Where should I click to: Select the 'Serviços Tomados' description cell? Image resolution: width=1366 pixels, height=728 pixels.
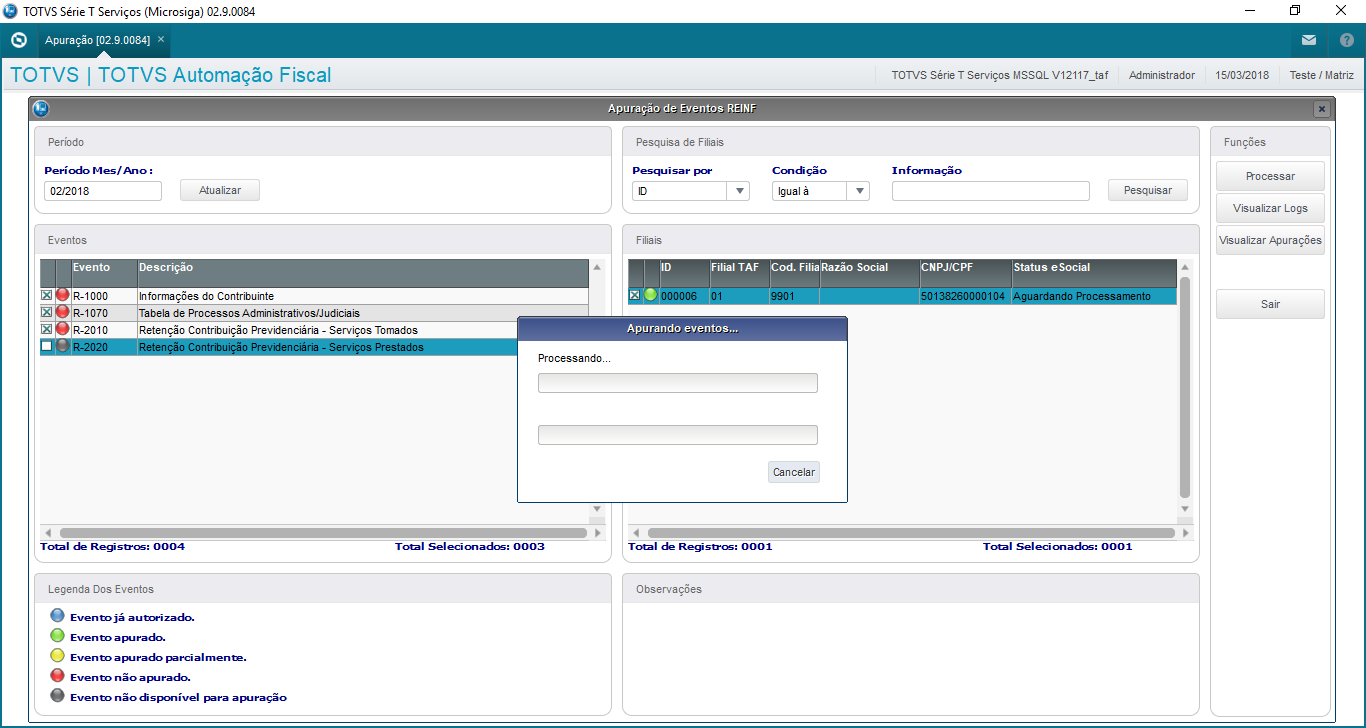pyautogui.click(x=363, y=330)
